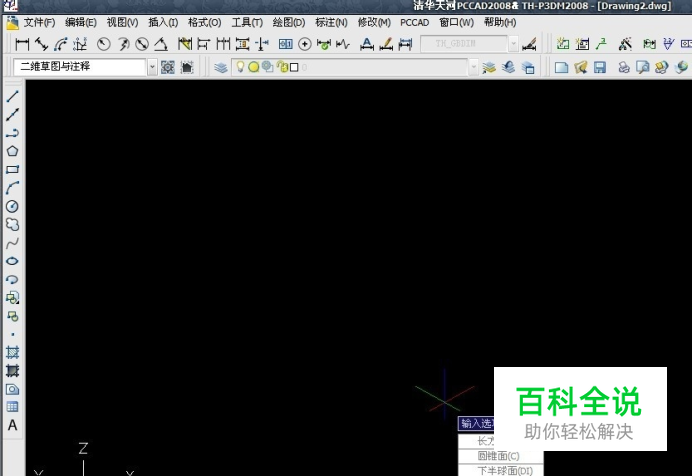Select the Circle tool
The width and height of the screenshot is (692, 476).
click(x=12, y=206)
